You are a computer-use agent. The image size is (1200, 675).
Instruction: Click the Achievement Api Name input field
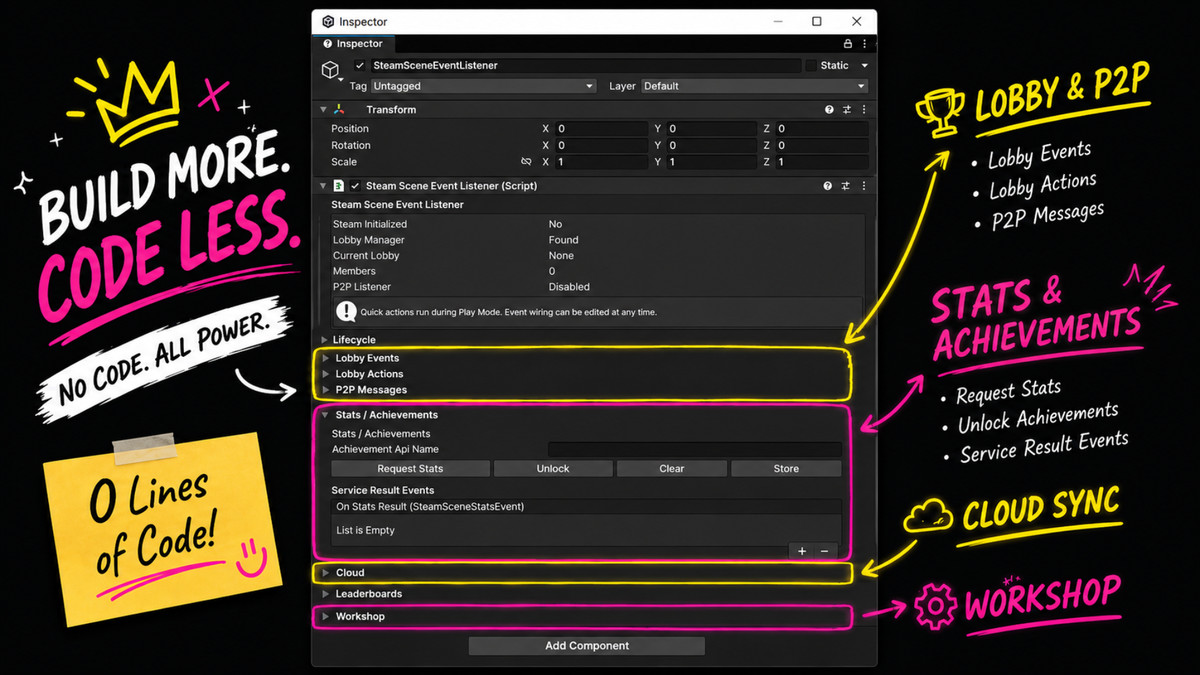click(x=695, y=450)
